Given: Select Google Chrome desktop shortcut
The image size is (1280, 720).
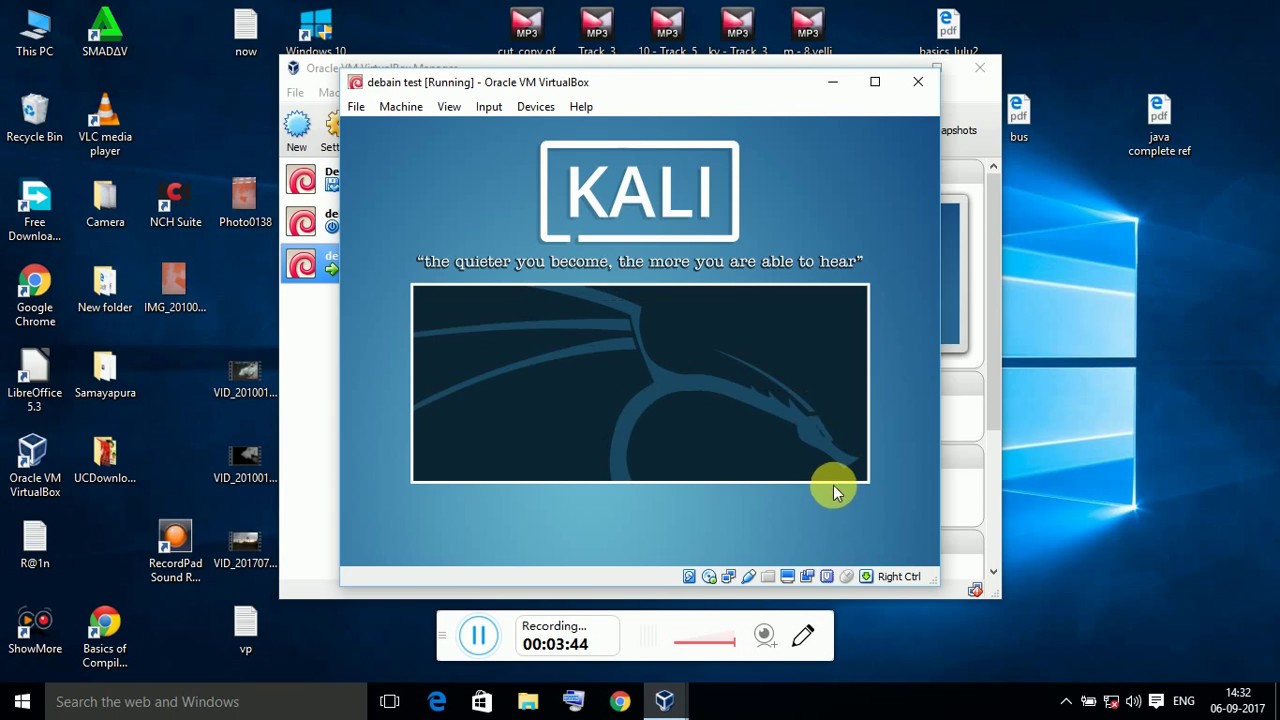Looking at the screenshot, I should tap(35, 296).
